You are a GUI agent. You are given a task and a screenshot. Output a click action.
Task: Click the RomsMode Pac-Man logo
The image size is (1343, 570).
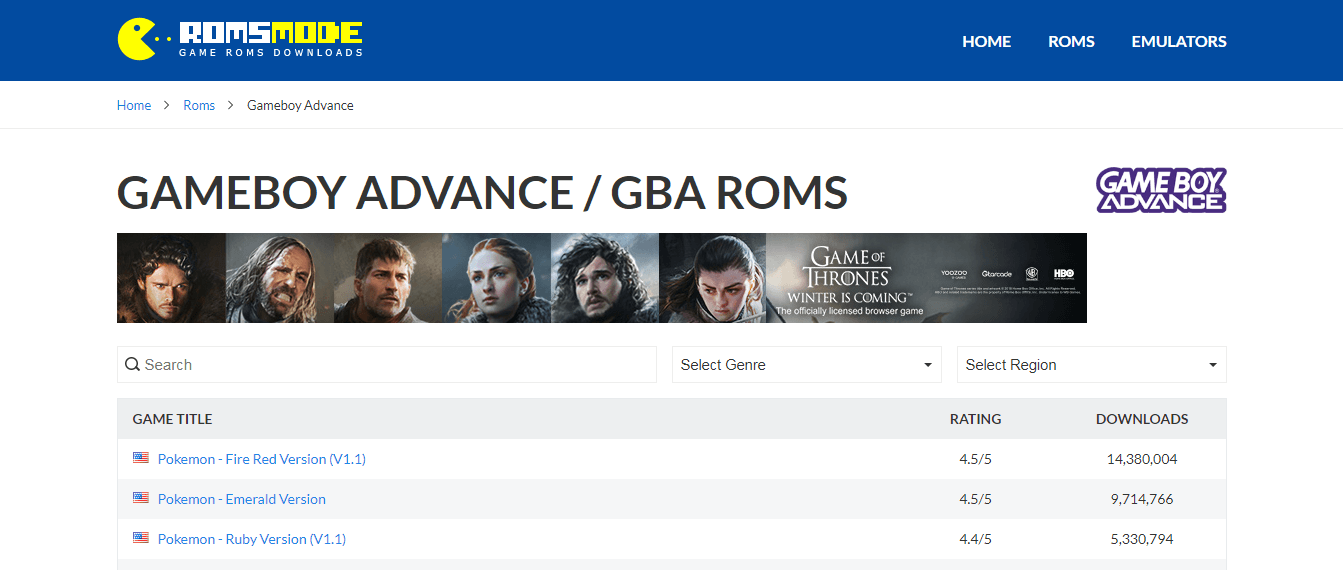pyautogui.click(x=240, y=39)
